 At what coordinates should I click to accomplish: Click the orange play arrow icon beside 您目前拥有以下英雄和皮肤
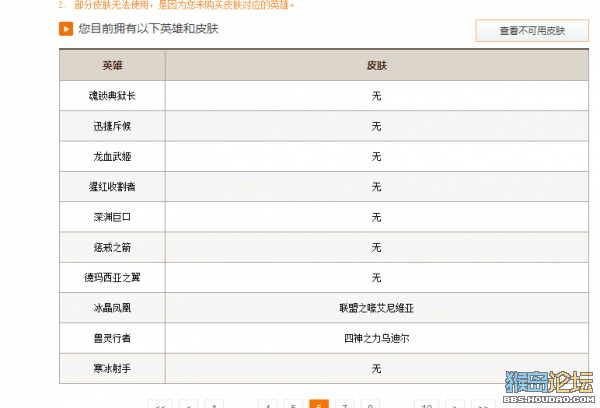66,29
